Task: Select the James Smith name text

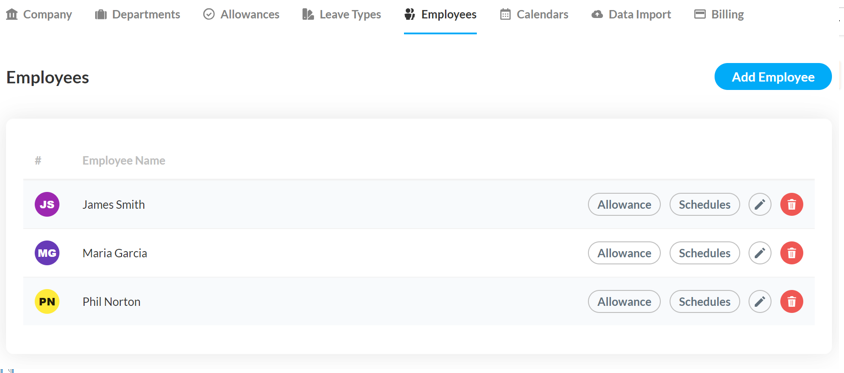Action: 114,205
